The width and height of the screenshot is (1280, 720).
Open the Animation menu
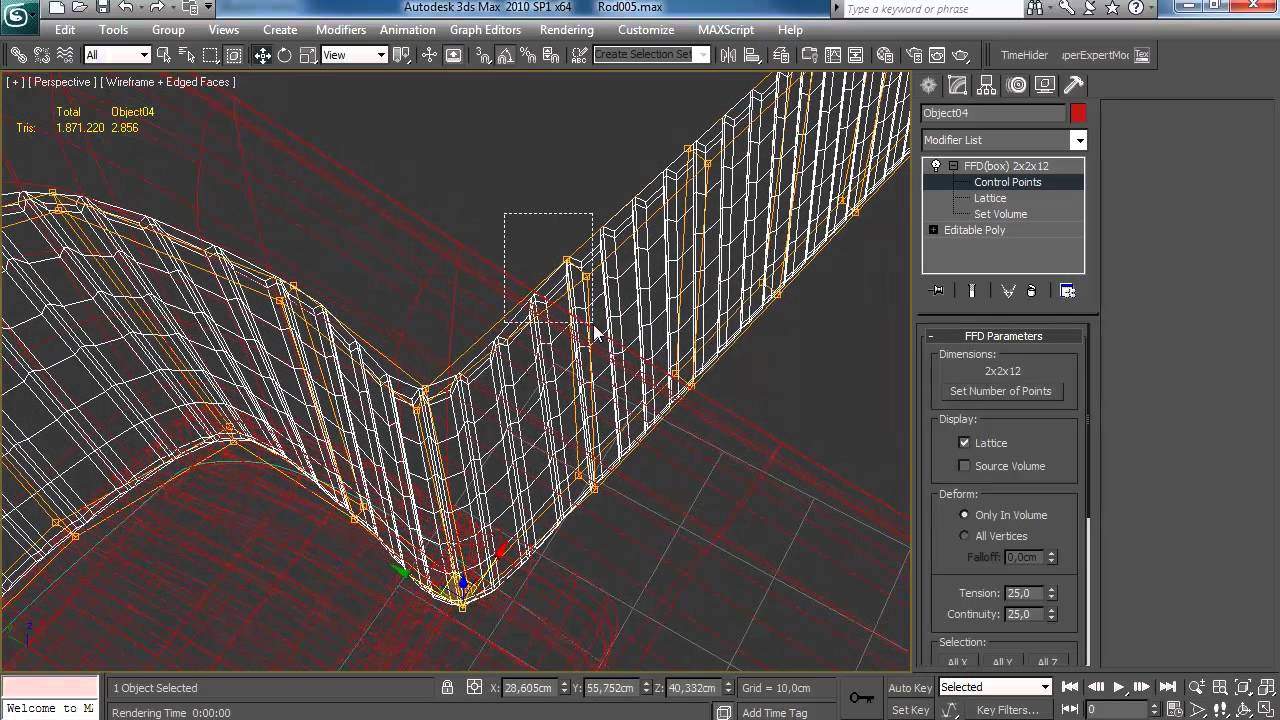point(408,30)
